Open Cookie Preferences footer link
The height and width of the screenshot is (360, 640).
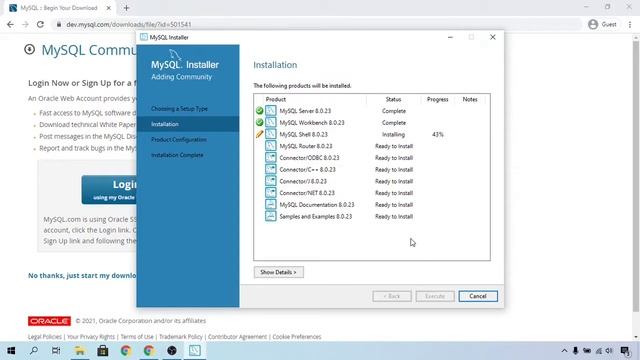click(x=297, y=337)
